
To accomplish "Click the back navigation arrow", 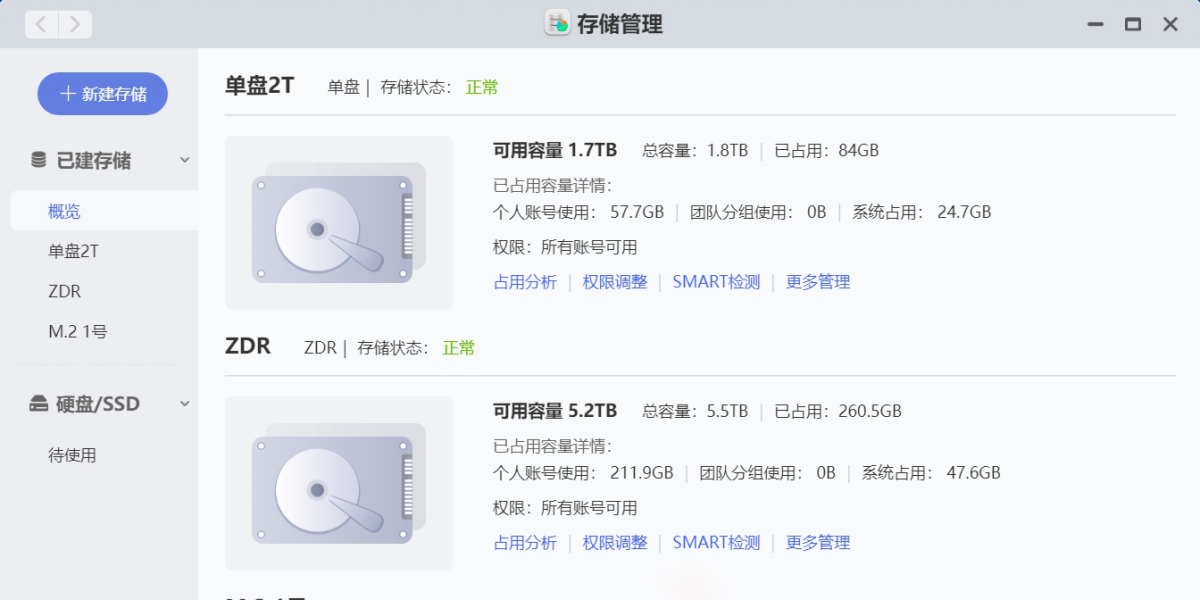I will (41, 24).
